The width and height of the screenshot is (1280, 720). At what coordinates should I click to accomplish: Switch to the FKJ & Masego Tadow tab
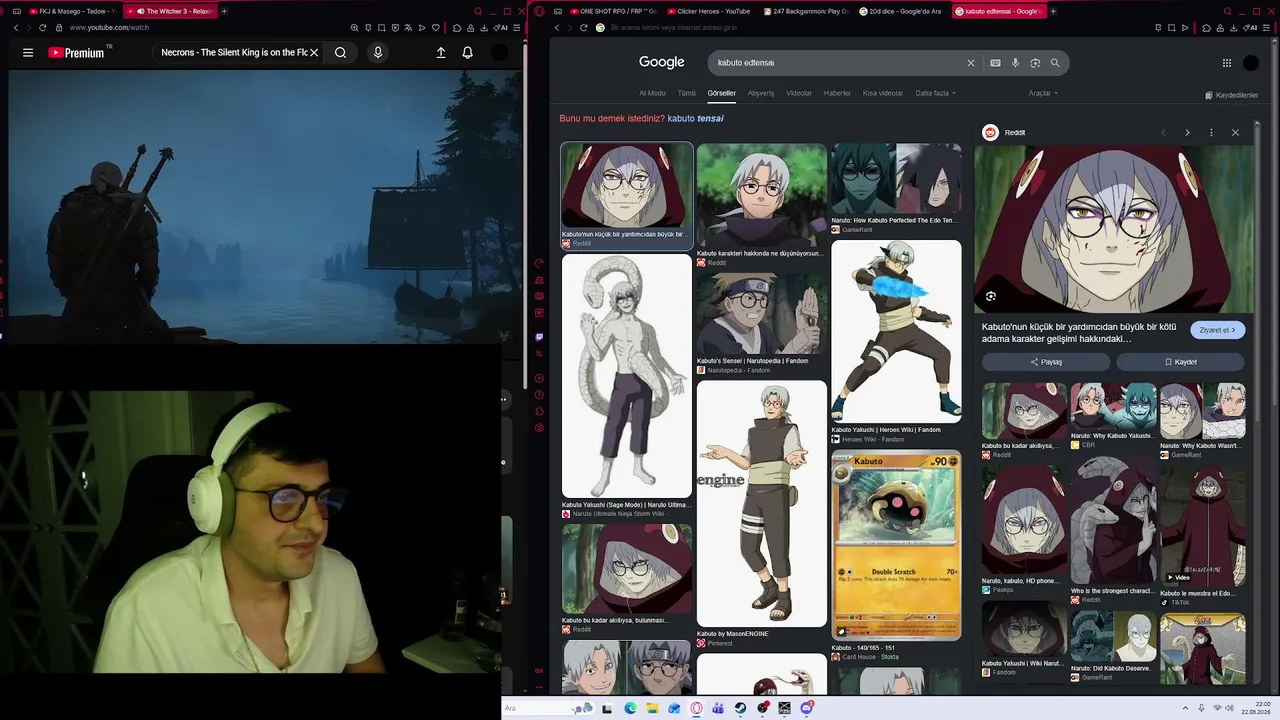(72, 11)
